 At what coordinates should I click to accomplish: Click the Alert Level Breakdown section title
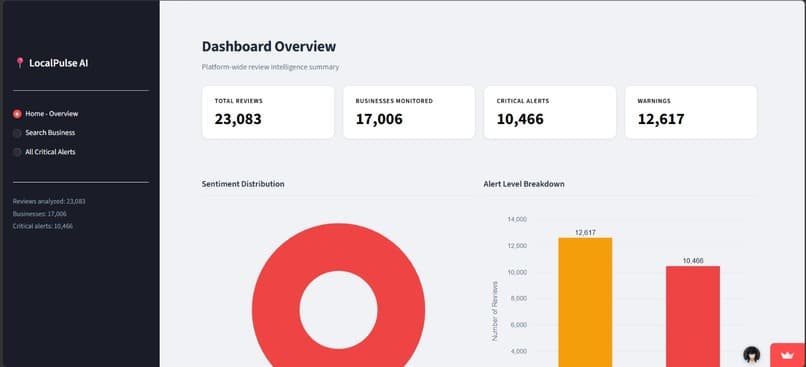tap(524, 184)
